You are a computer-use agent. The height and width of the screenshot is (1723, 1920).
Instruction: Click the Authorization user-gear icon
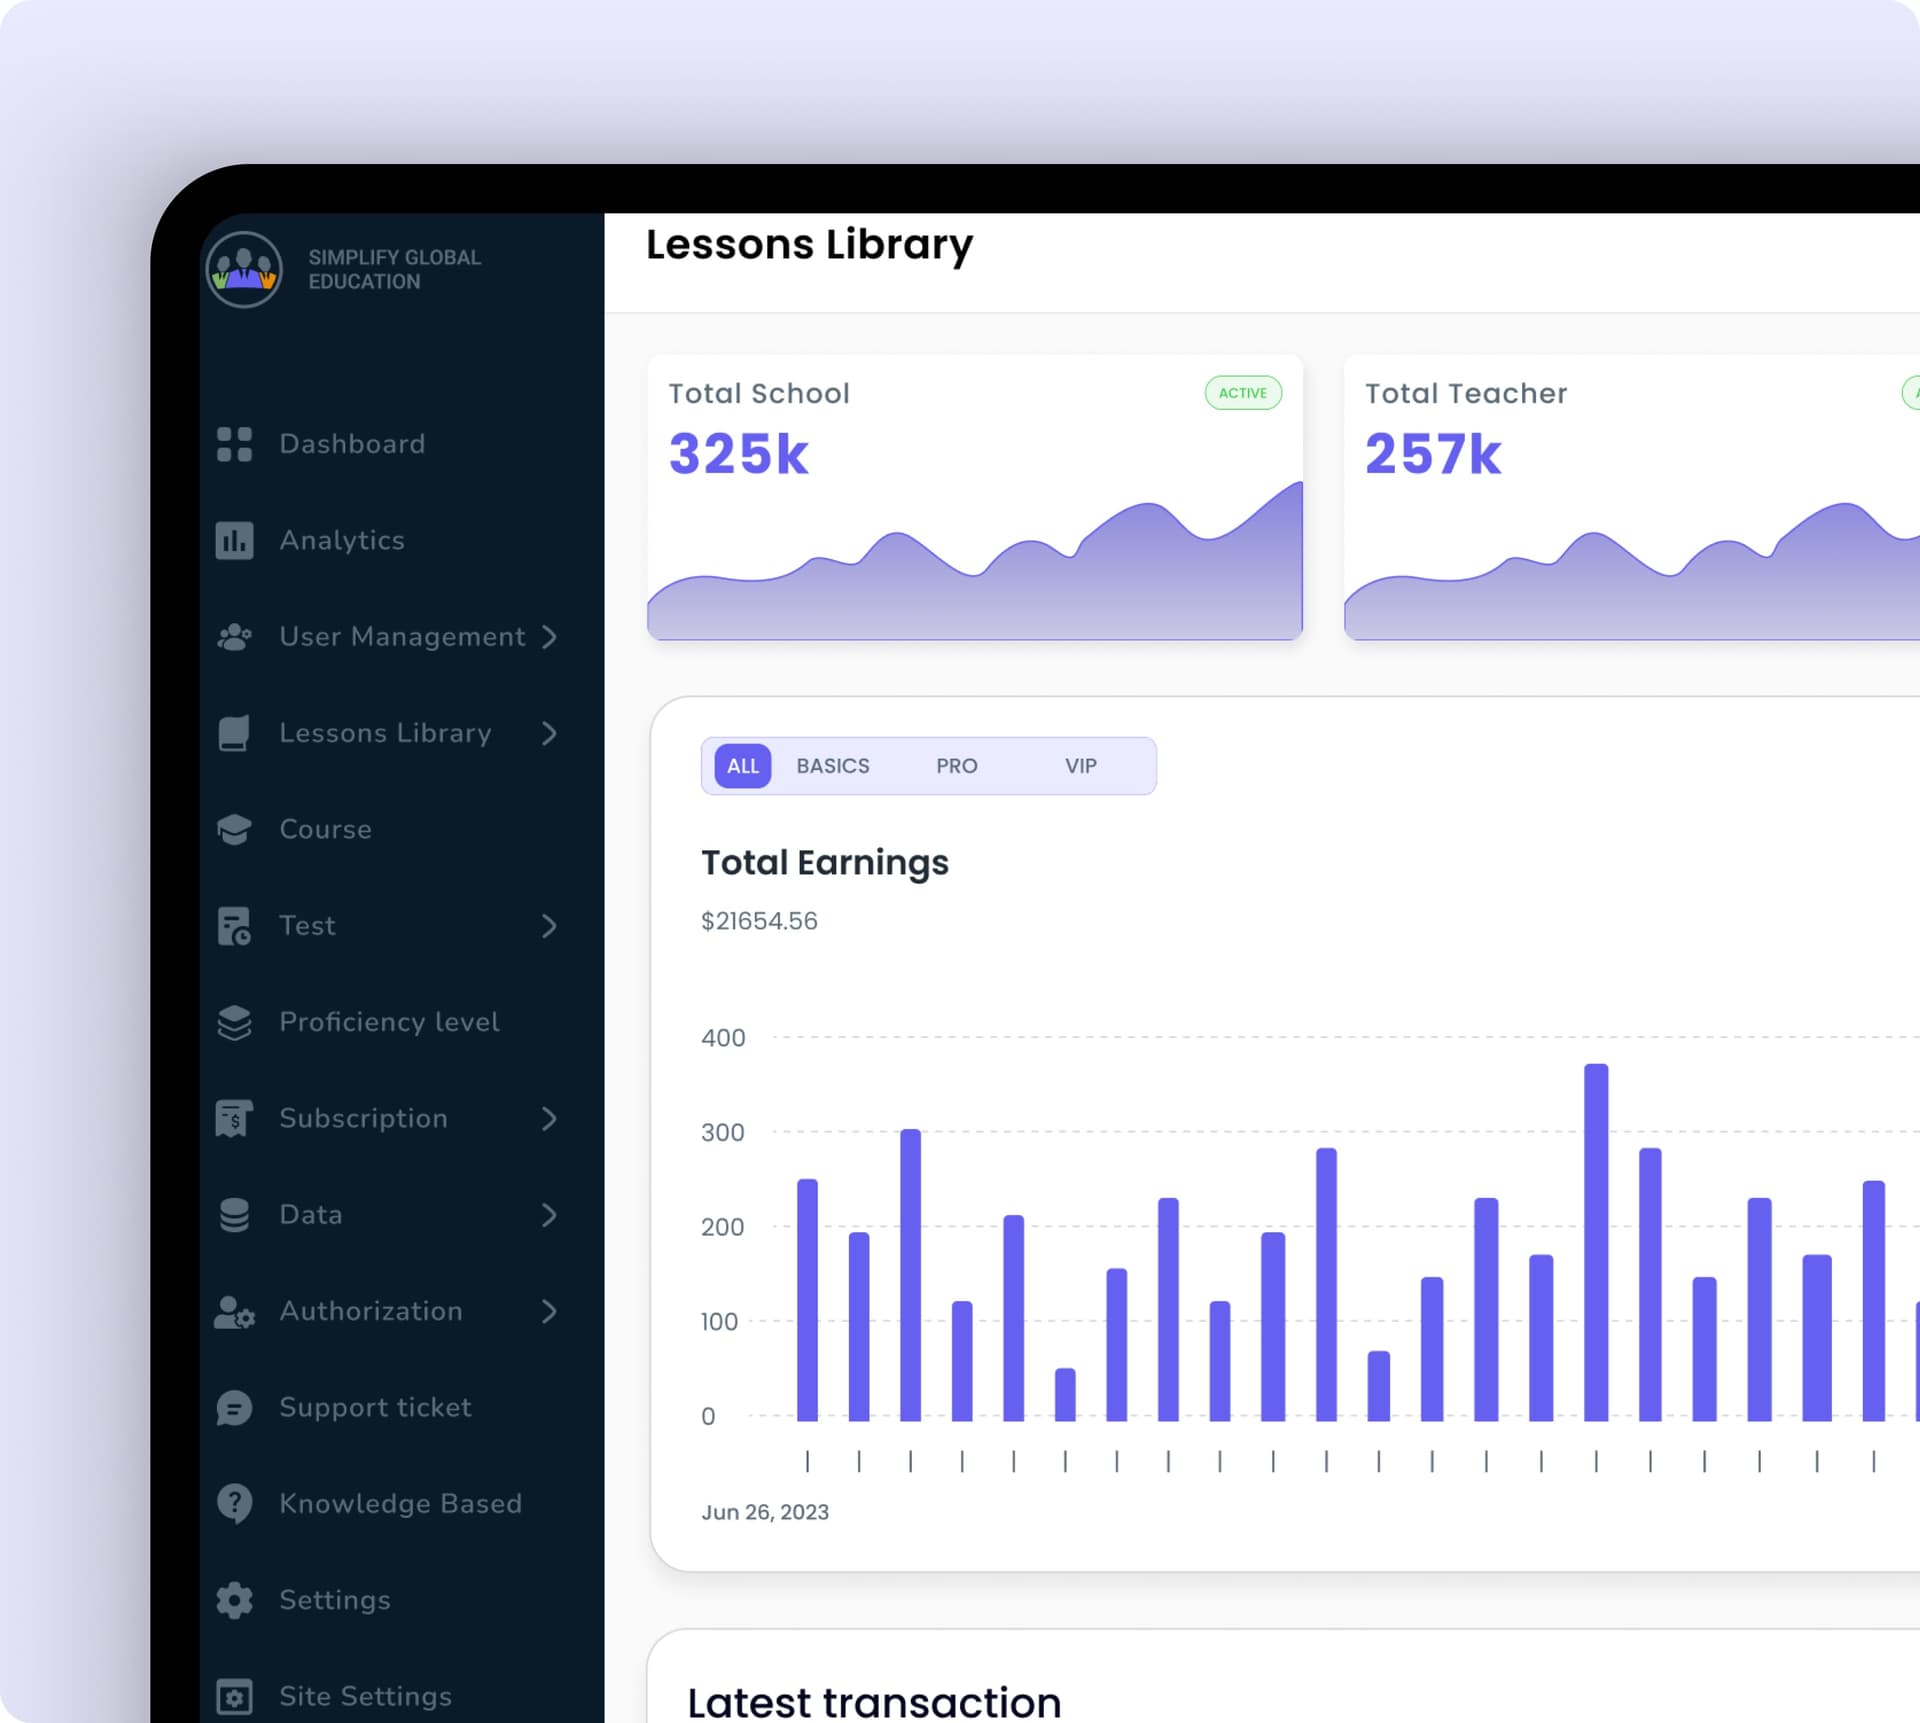235,1311
